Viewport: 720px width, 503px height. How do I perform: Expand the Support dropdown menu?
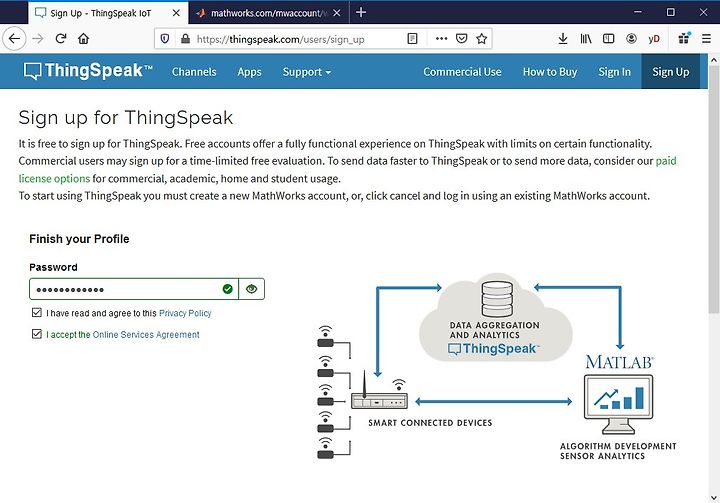tap(307, 72)
